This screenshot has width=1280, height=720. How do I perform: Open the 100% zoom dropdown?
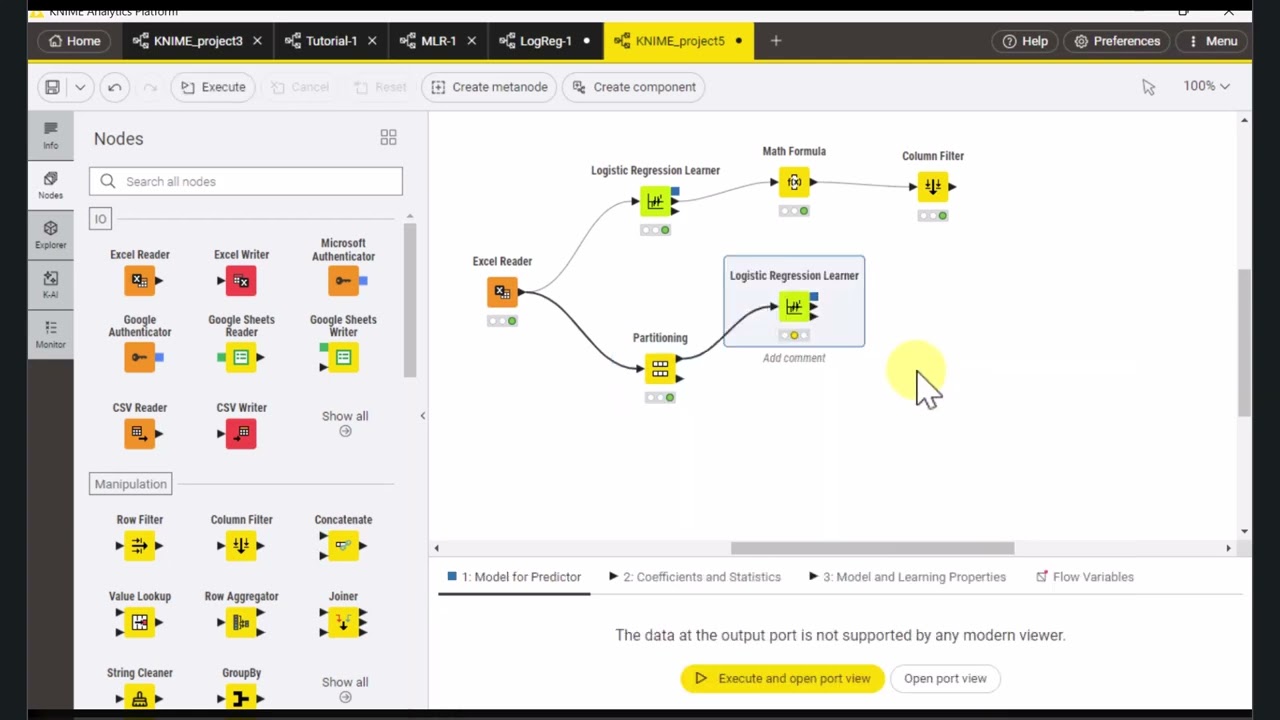[x=1206, y=86]
